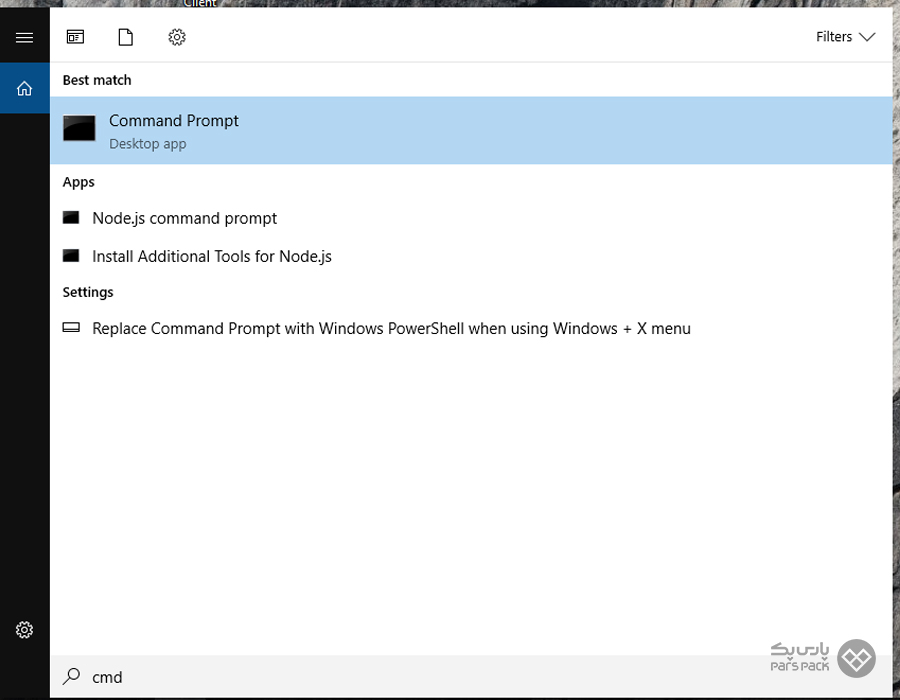Open the Settings gear in the left sidebar
Screen dimensions: 900x700
(24, 629)
